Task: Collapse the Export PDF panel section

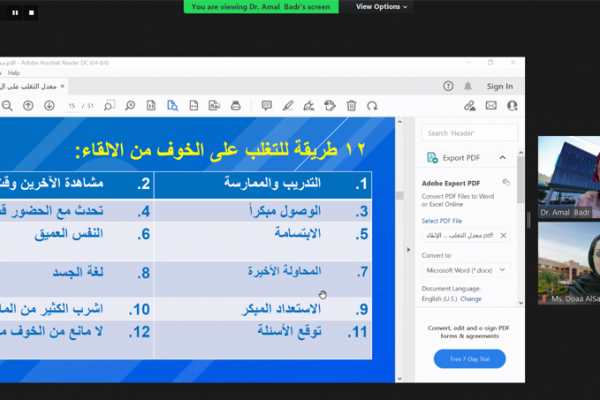Action: [502, 157]
